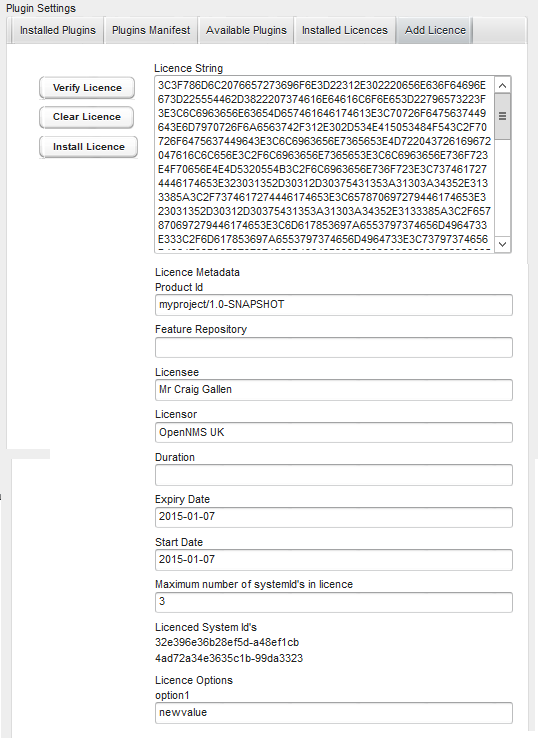538x750 pixels.
Task: Click the Verify Licence button
Action: [x=87, y=88]
